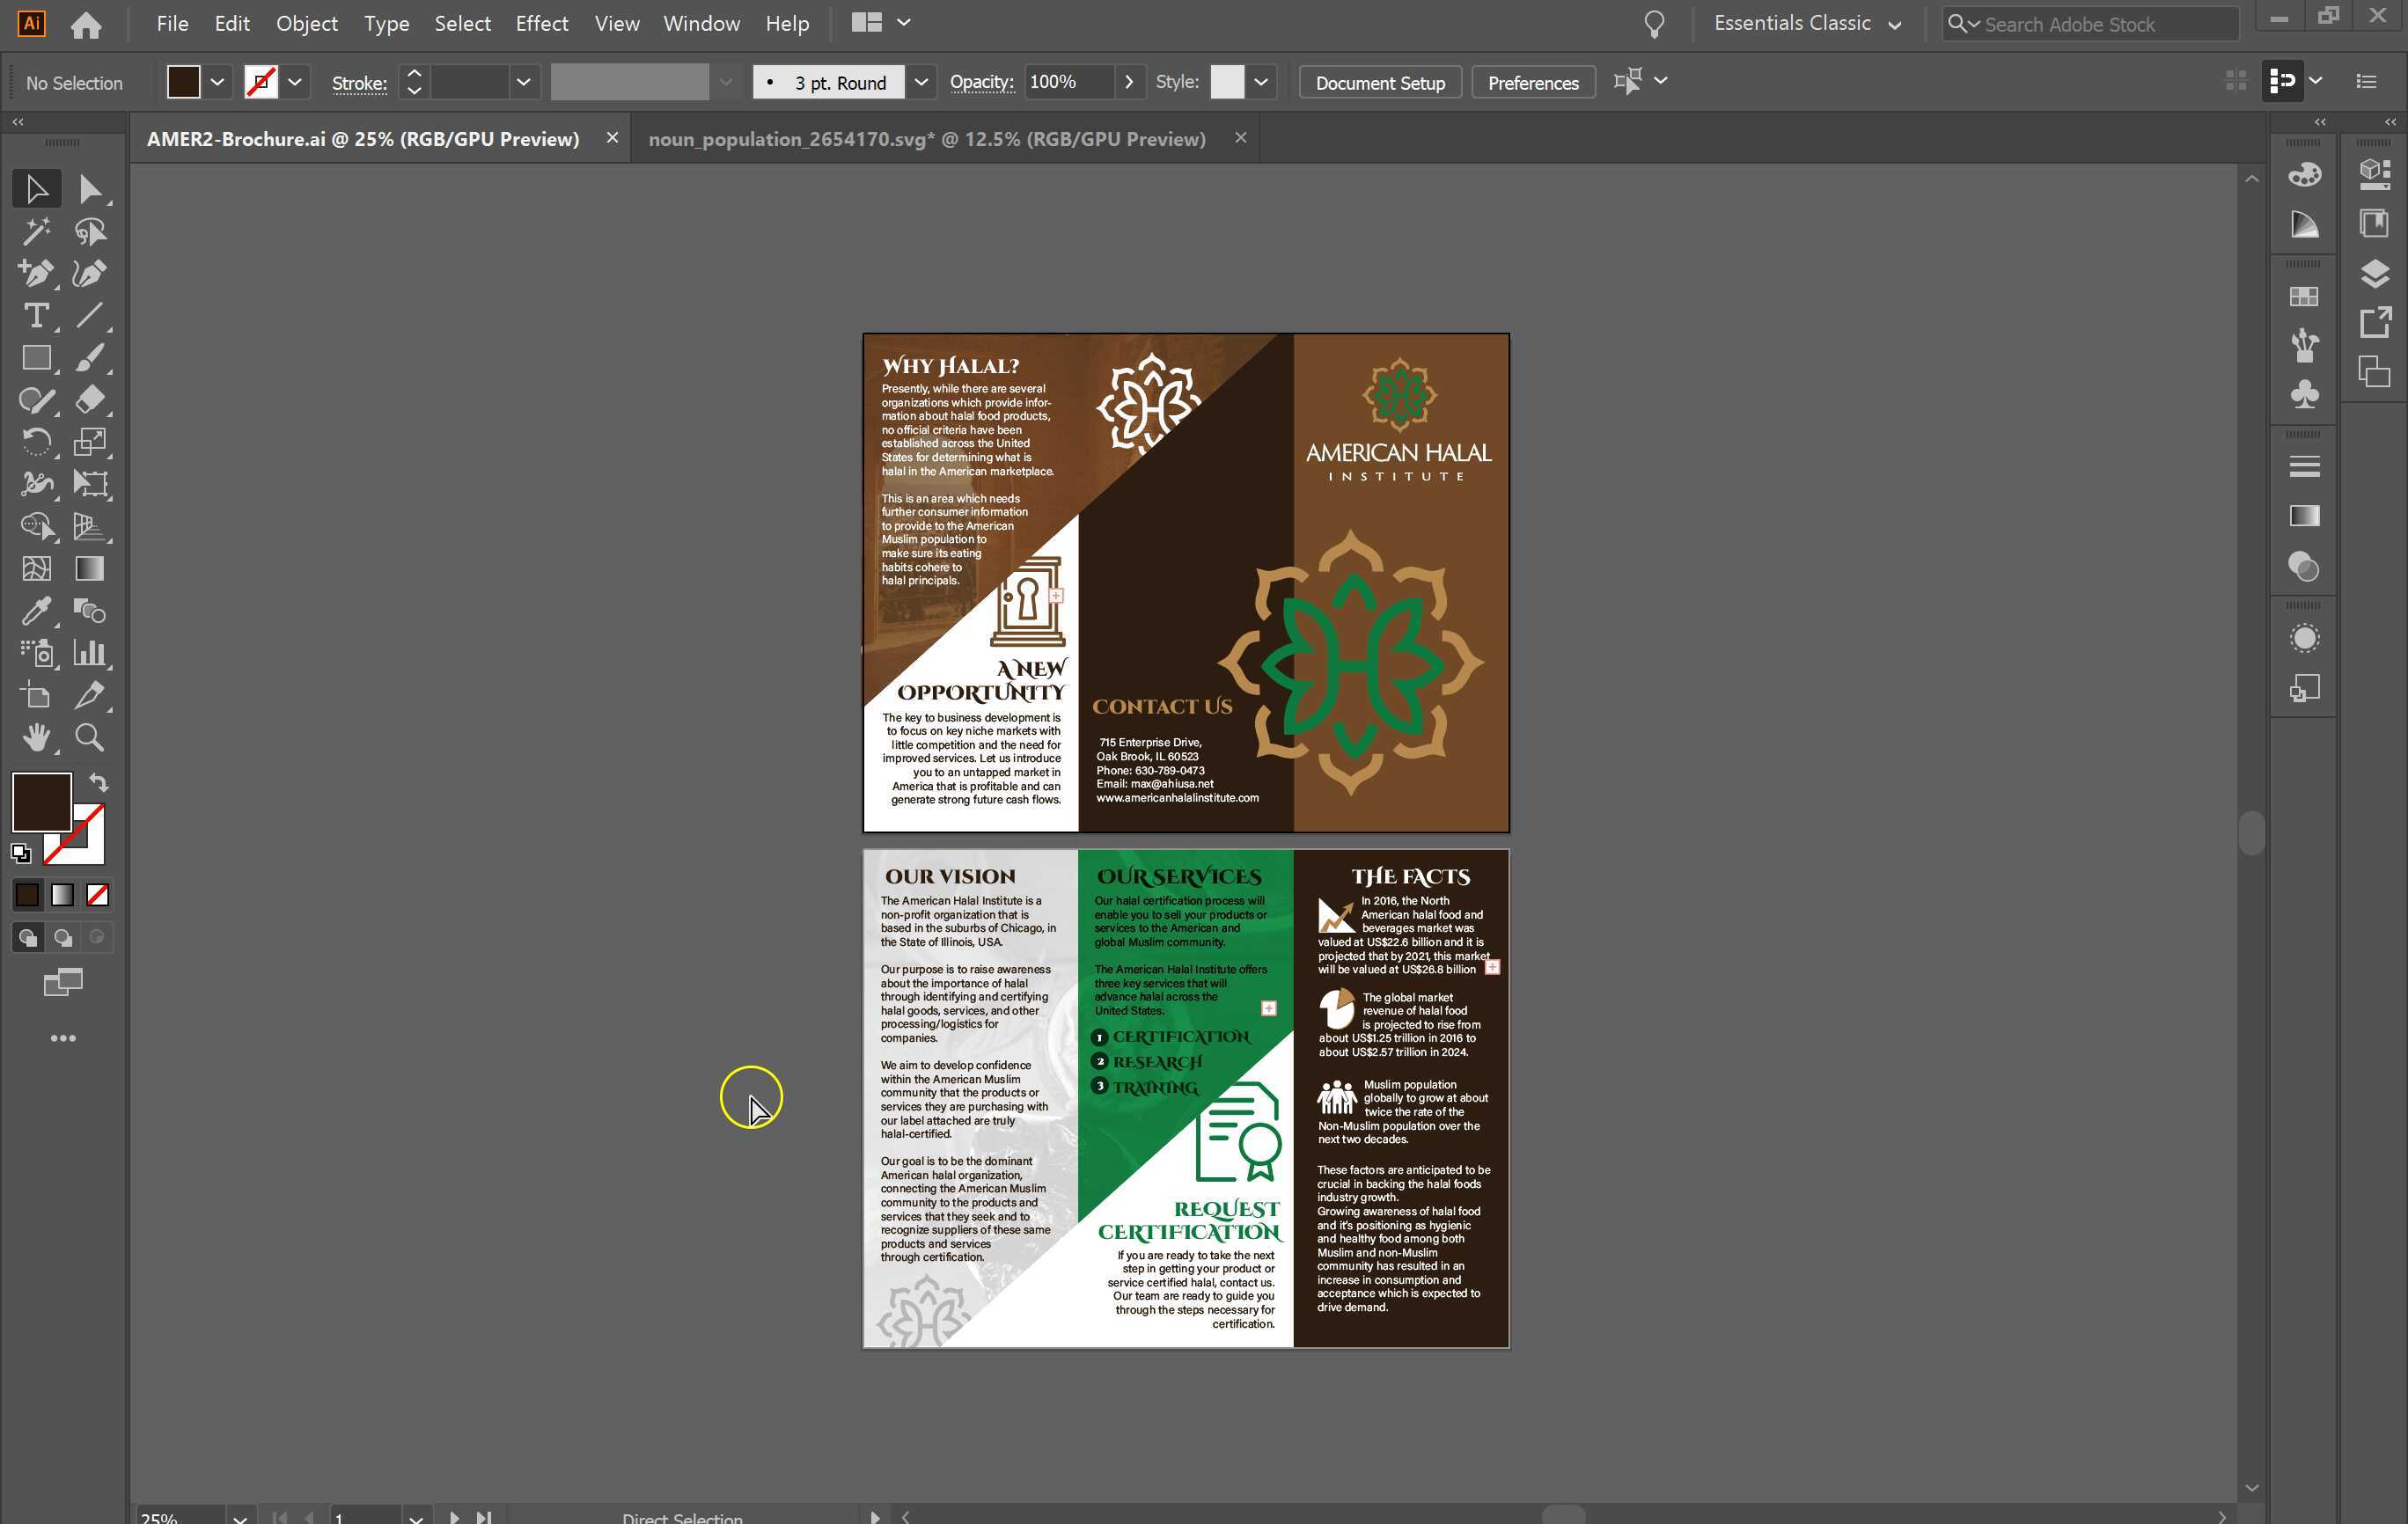Select the Paintbrush tool
The width and height of the screenshot is (2408, 1524).
click(x=90, y=358)
